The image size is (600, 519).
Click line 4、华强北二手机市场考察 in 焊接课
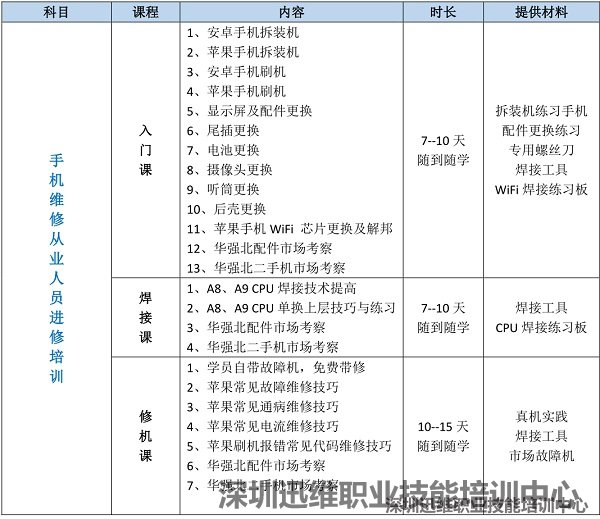point(262,347)
